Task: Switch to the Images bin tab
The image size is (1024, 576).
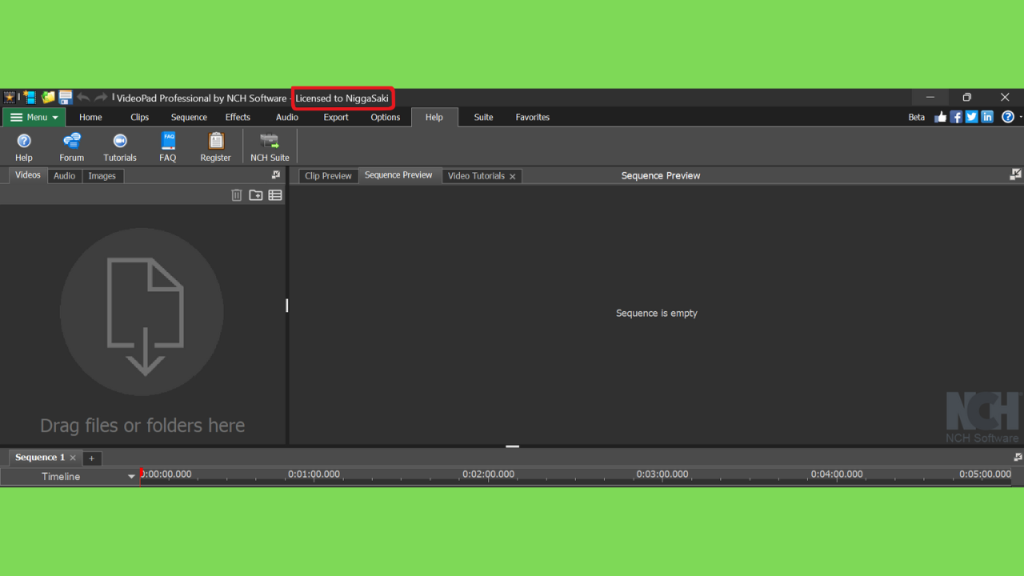Action: pos(102,176)
